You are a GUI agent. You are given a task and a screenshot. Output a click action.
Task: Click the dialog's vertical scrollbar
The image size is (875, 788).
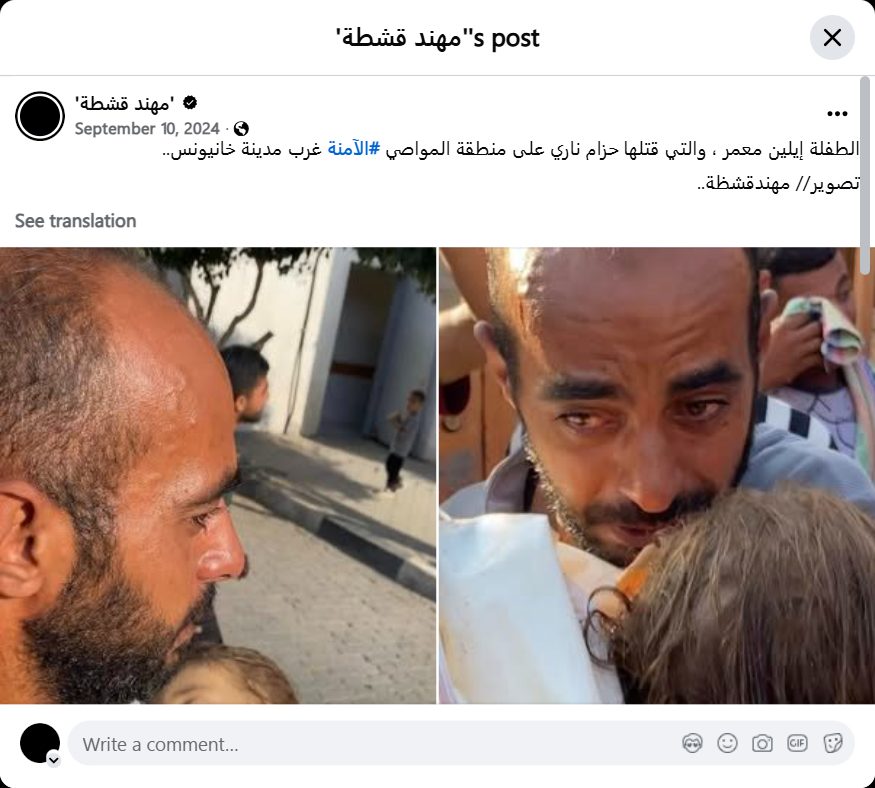865,167
